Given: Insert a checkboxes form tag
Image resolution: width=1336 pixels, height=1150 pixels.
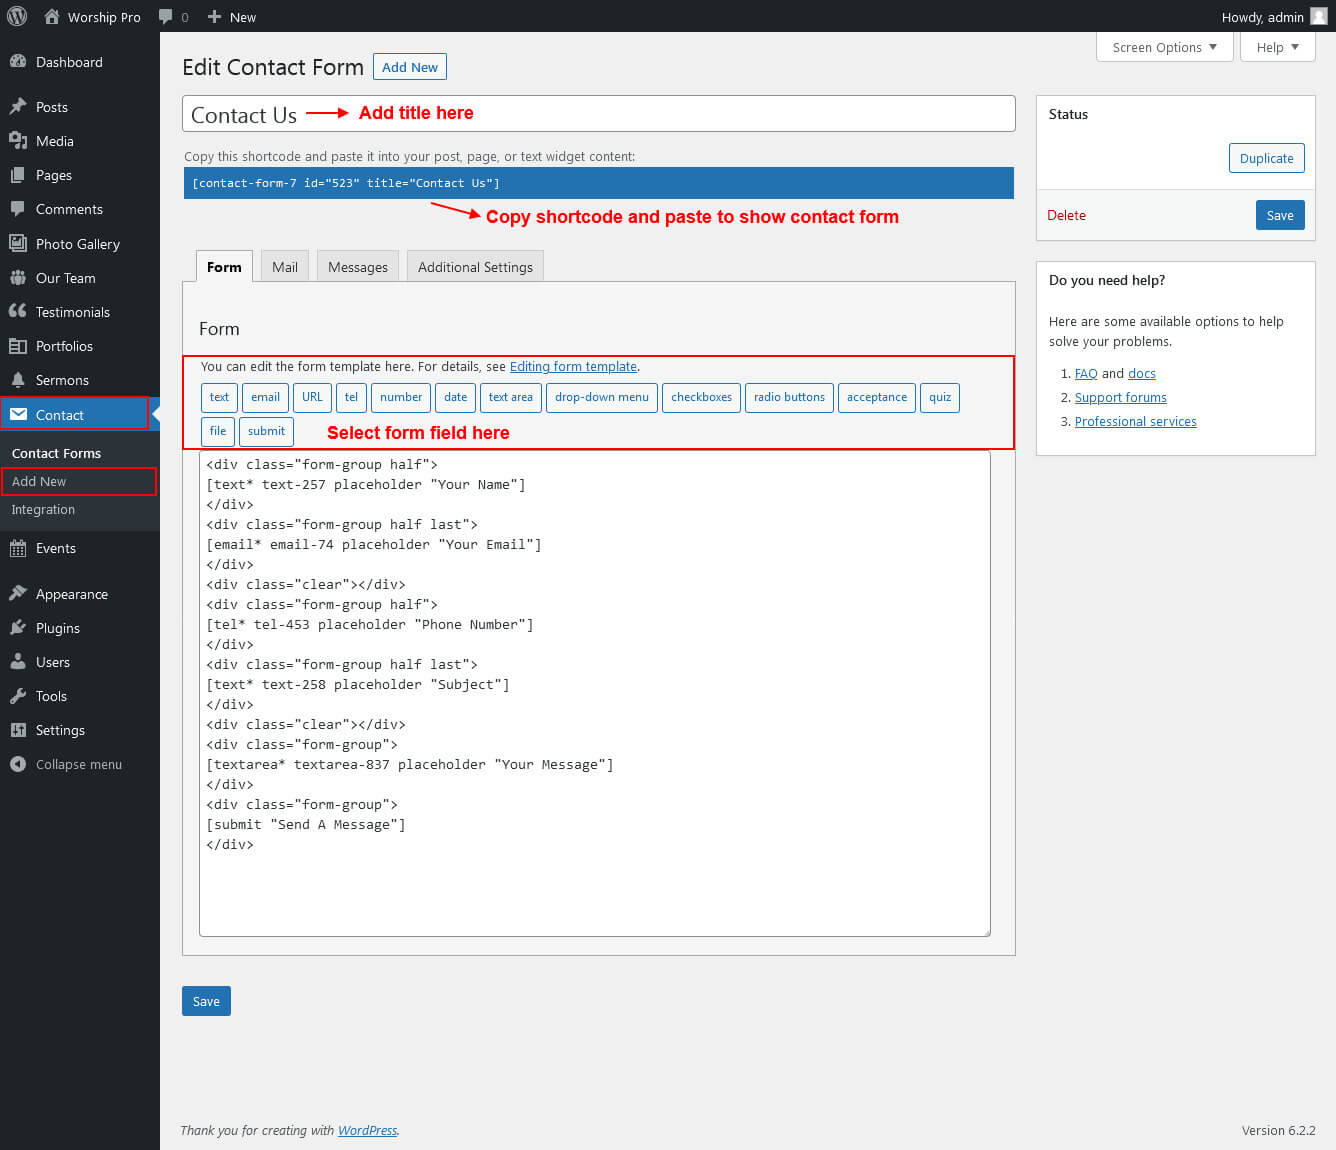Looking at the screenshot, I should coord(701,397).
